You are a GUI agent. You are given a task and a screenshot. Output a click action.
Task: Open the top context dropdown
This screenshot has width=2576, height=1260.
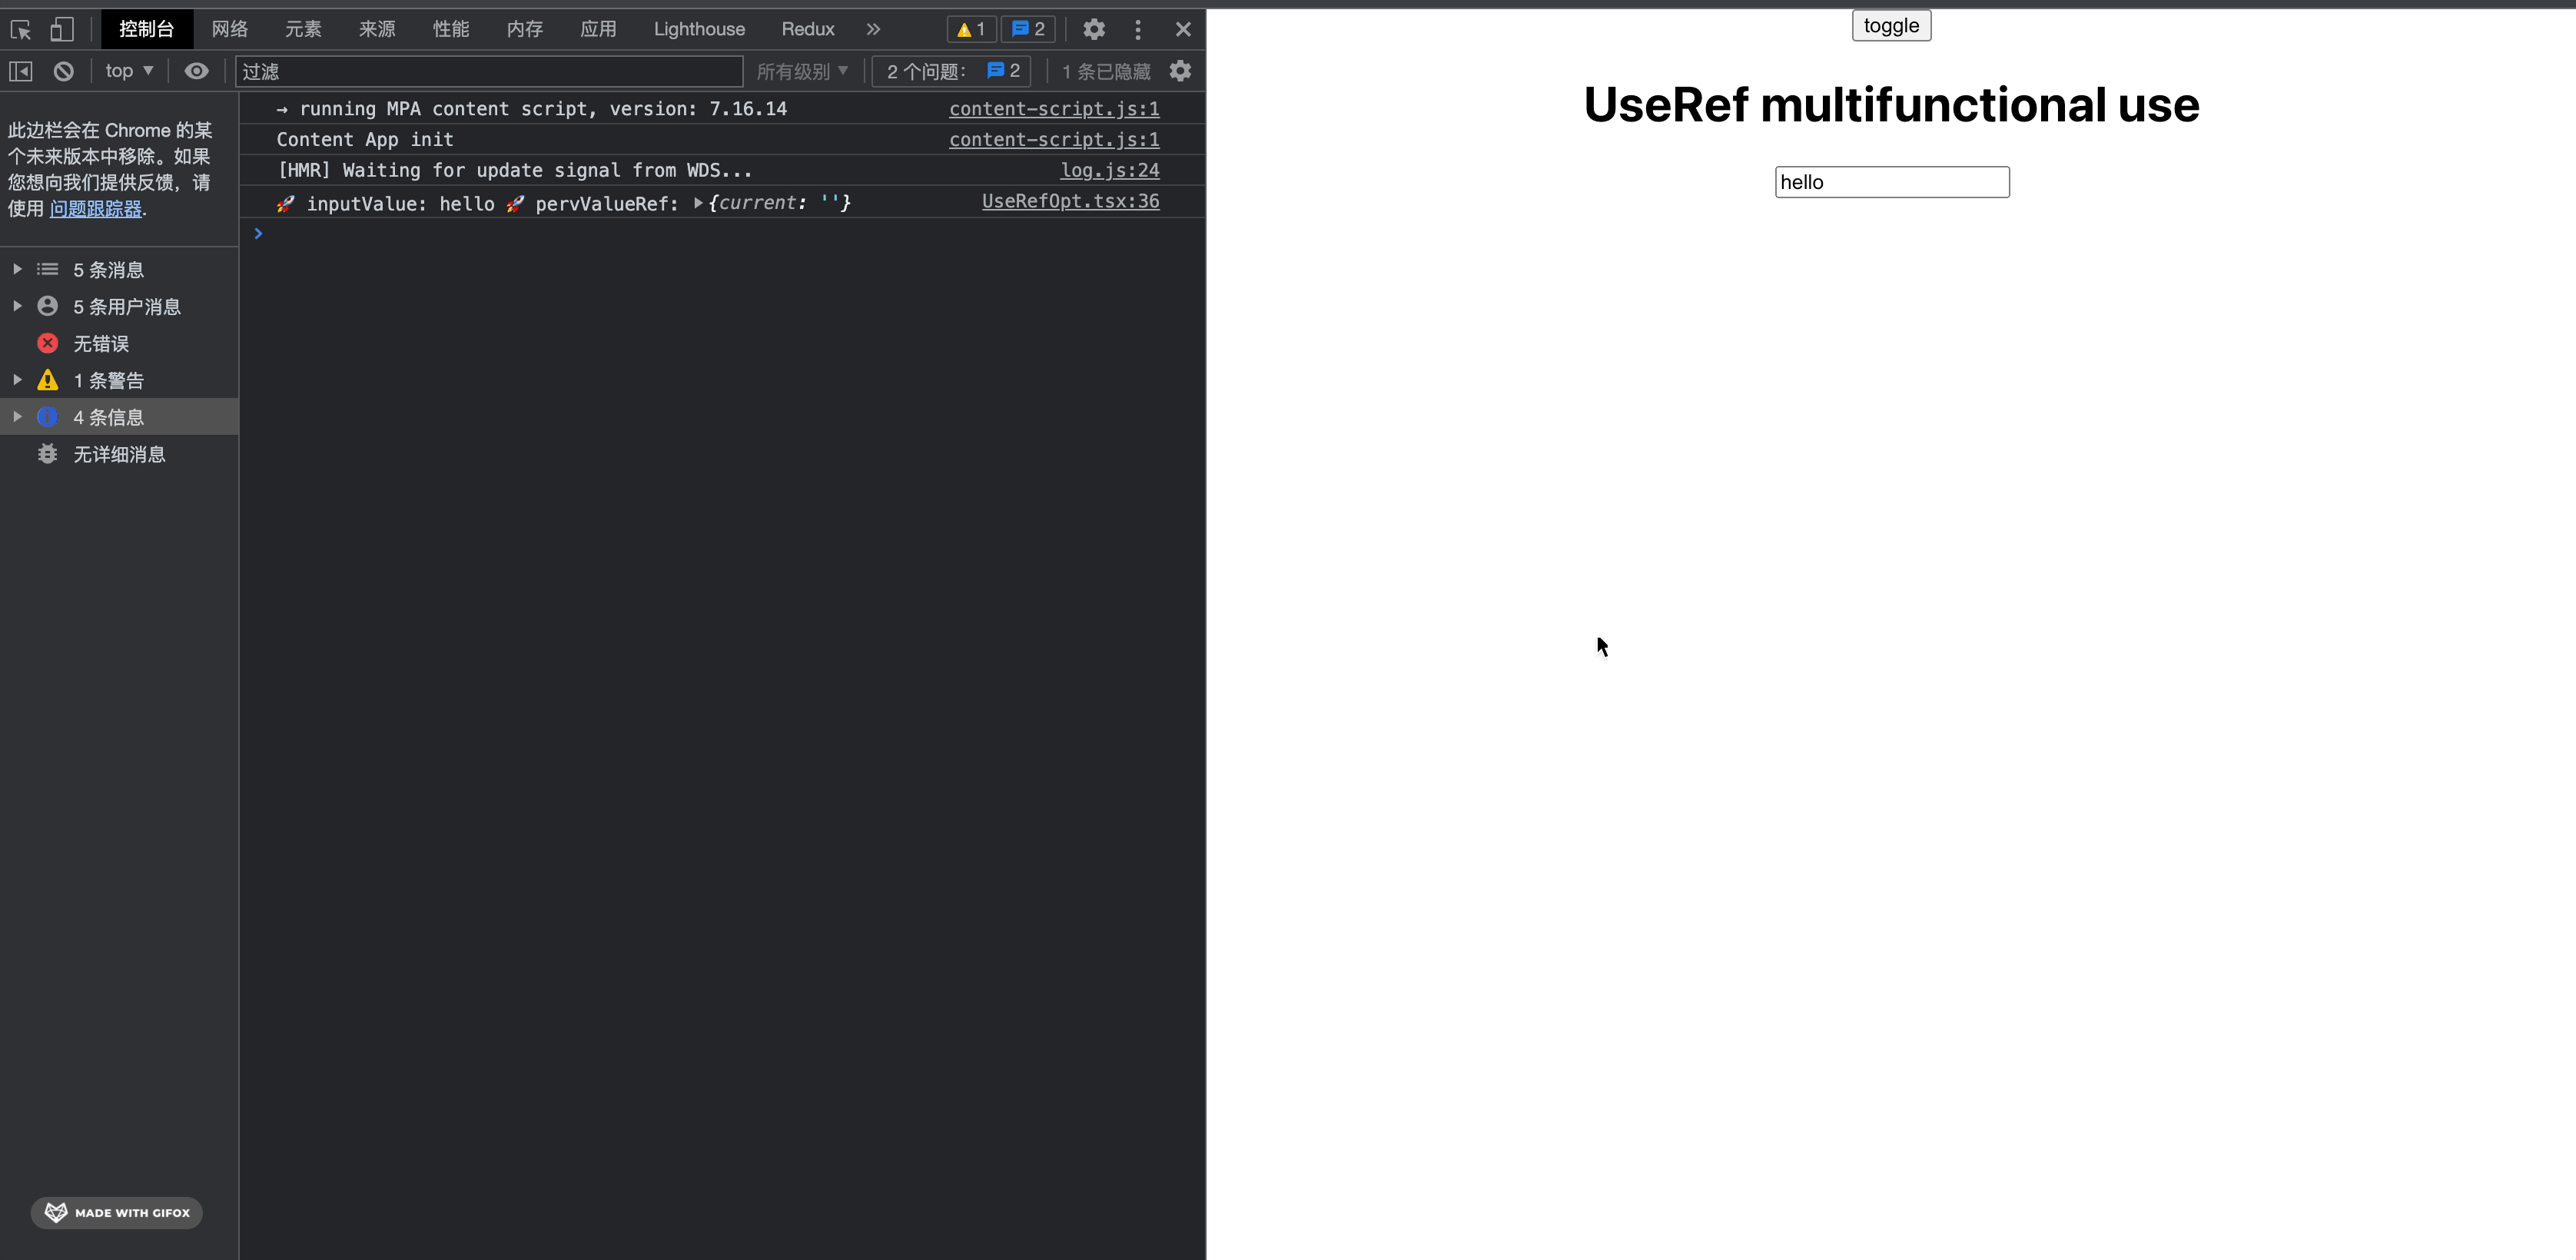click(129, 71)
